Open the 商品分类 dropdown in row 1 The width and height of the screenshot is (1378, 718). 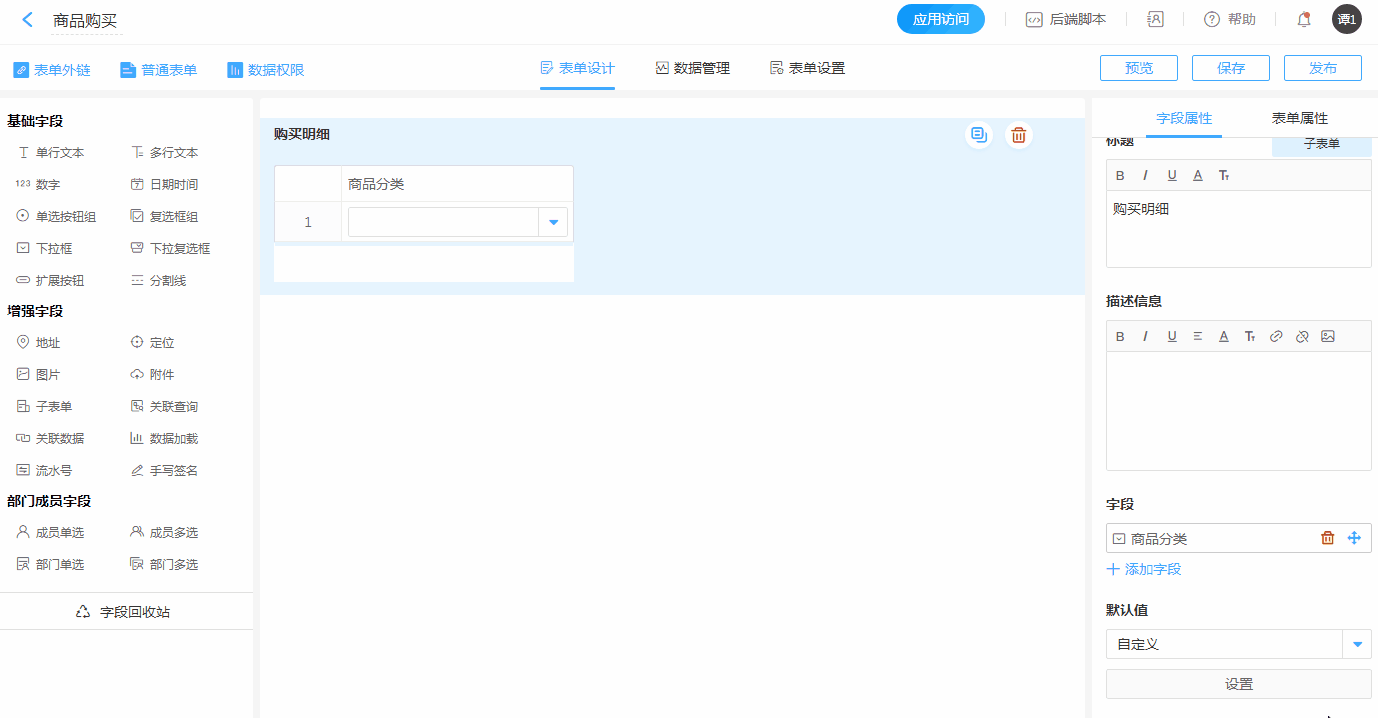click(x=553, y=222)
